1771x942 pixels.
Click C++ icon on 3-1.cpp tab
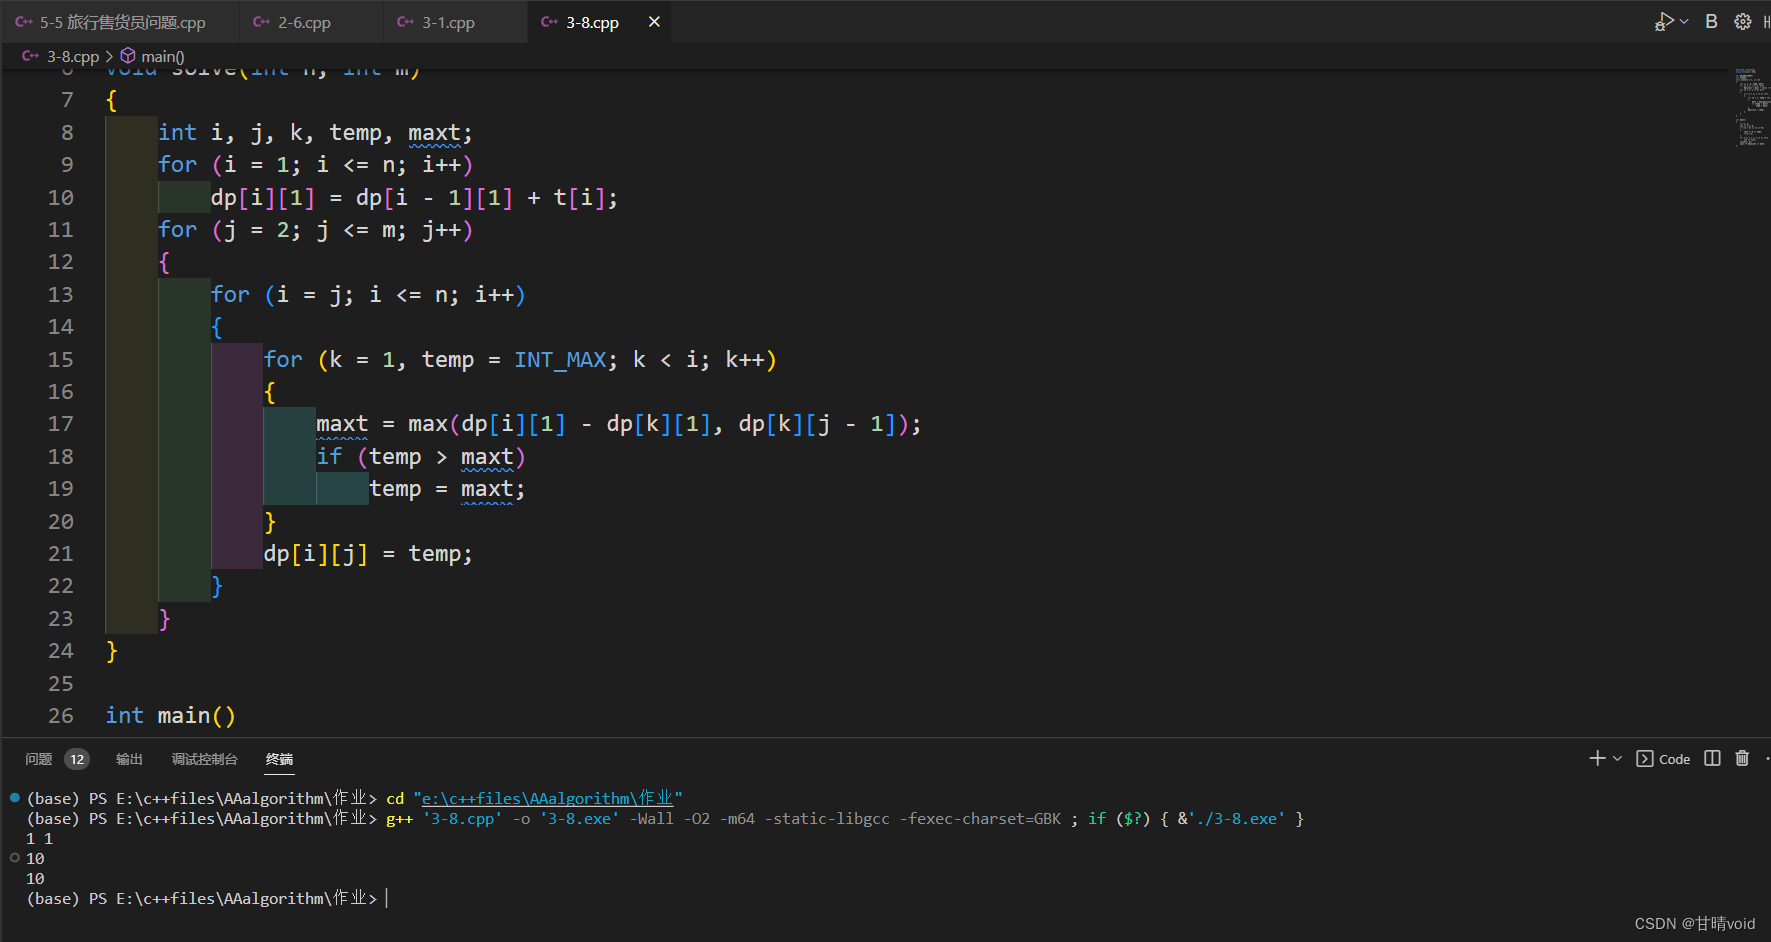pos(405,22)
